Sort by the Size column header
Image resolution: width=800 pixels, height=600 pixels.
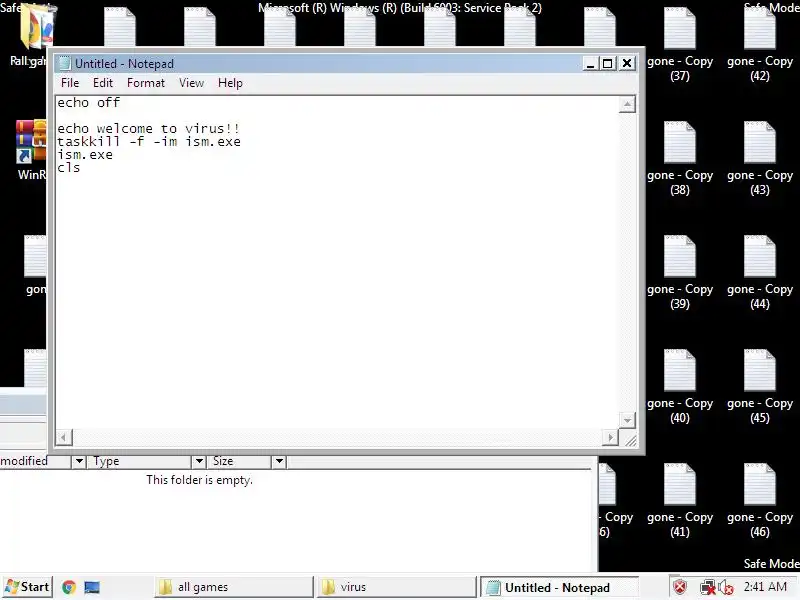[x=240, y=461]
